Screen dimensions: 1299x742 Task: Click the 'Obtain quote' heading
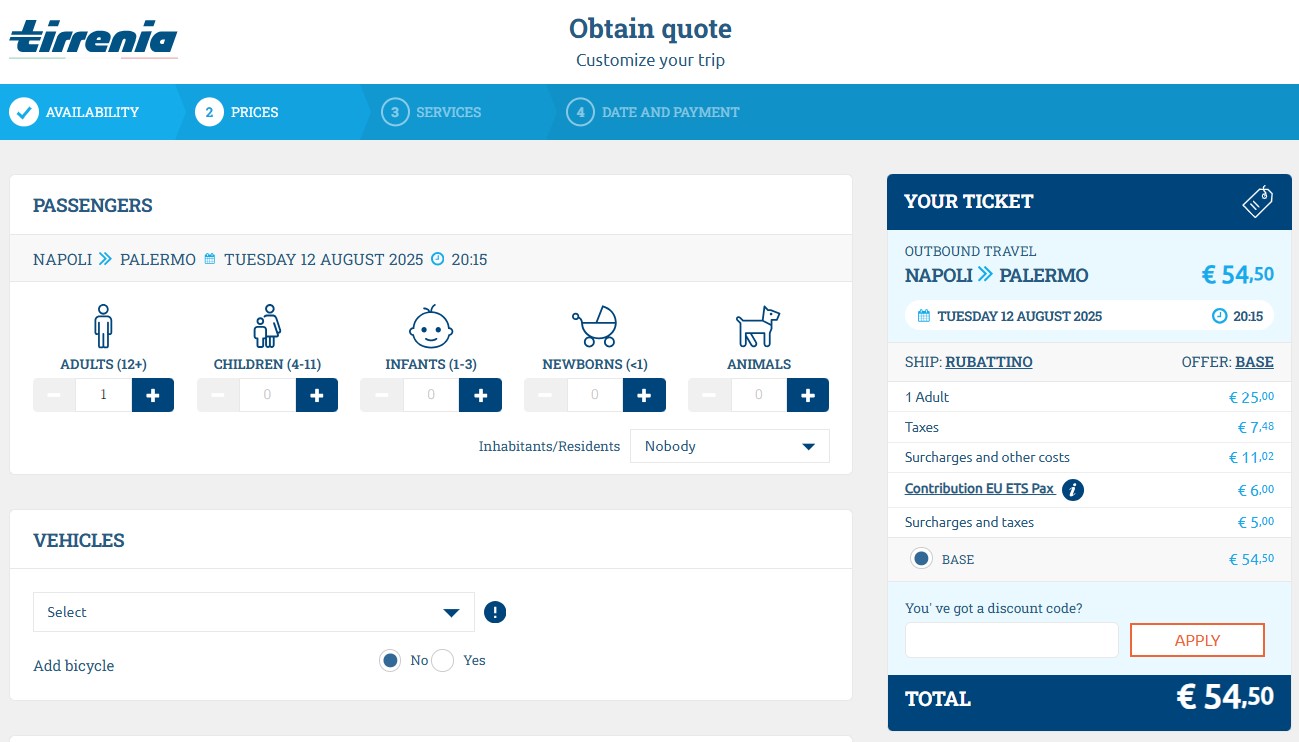click(650, 28)
